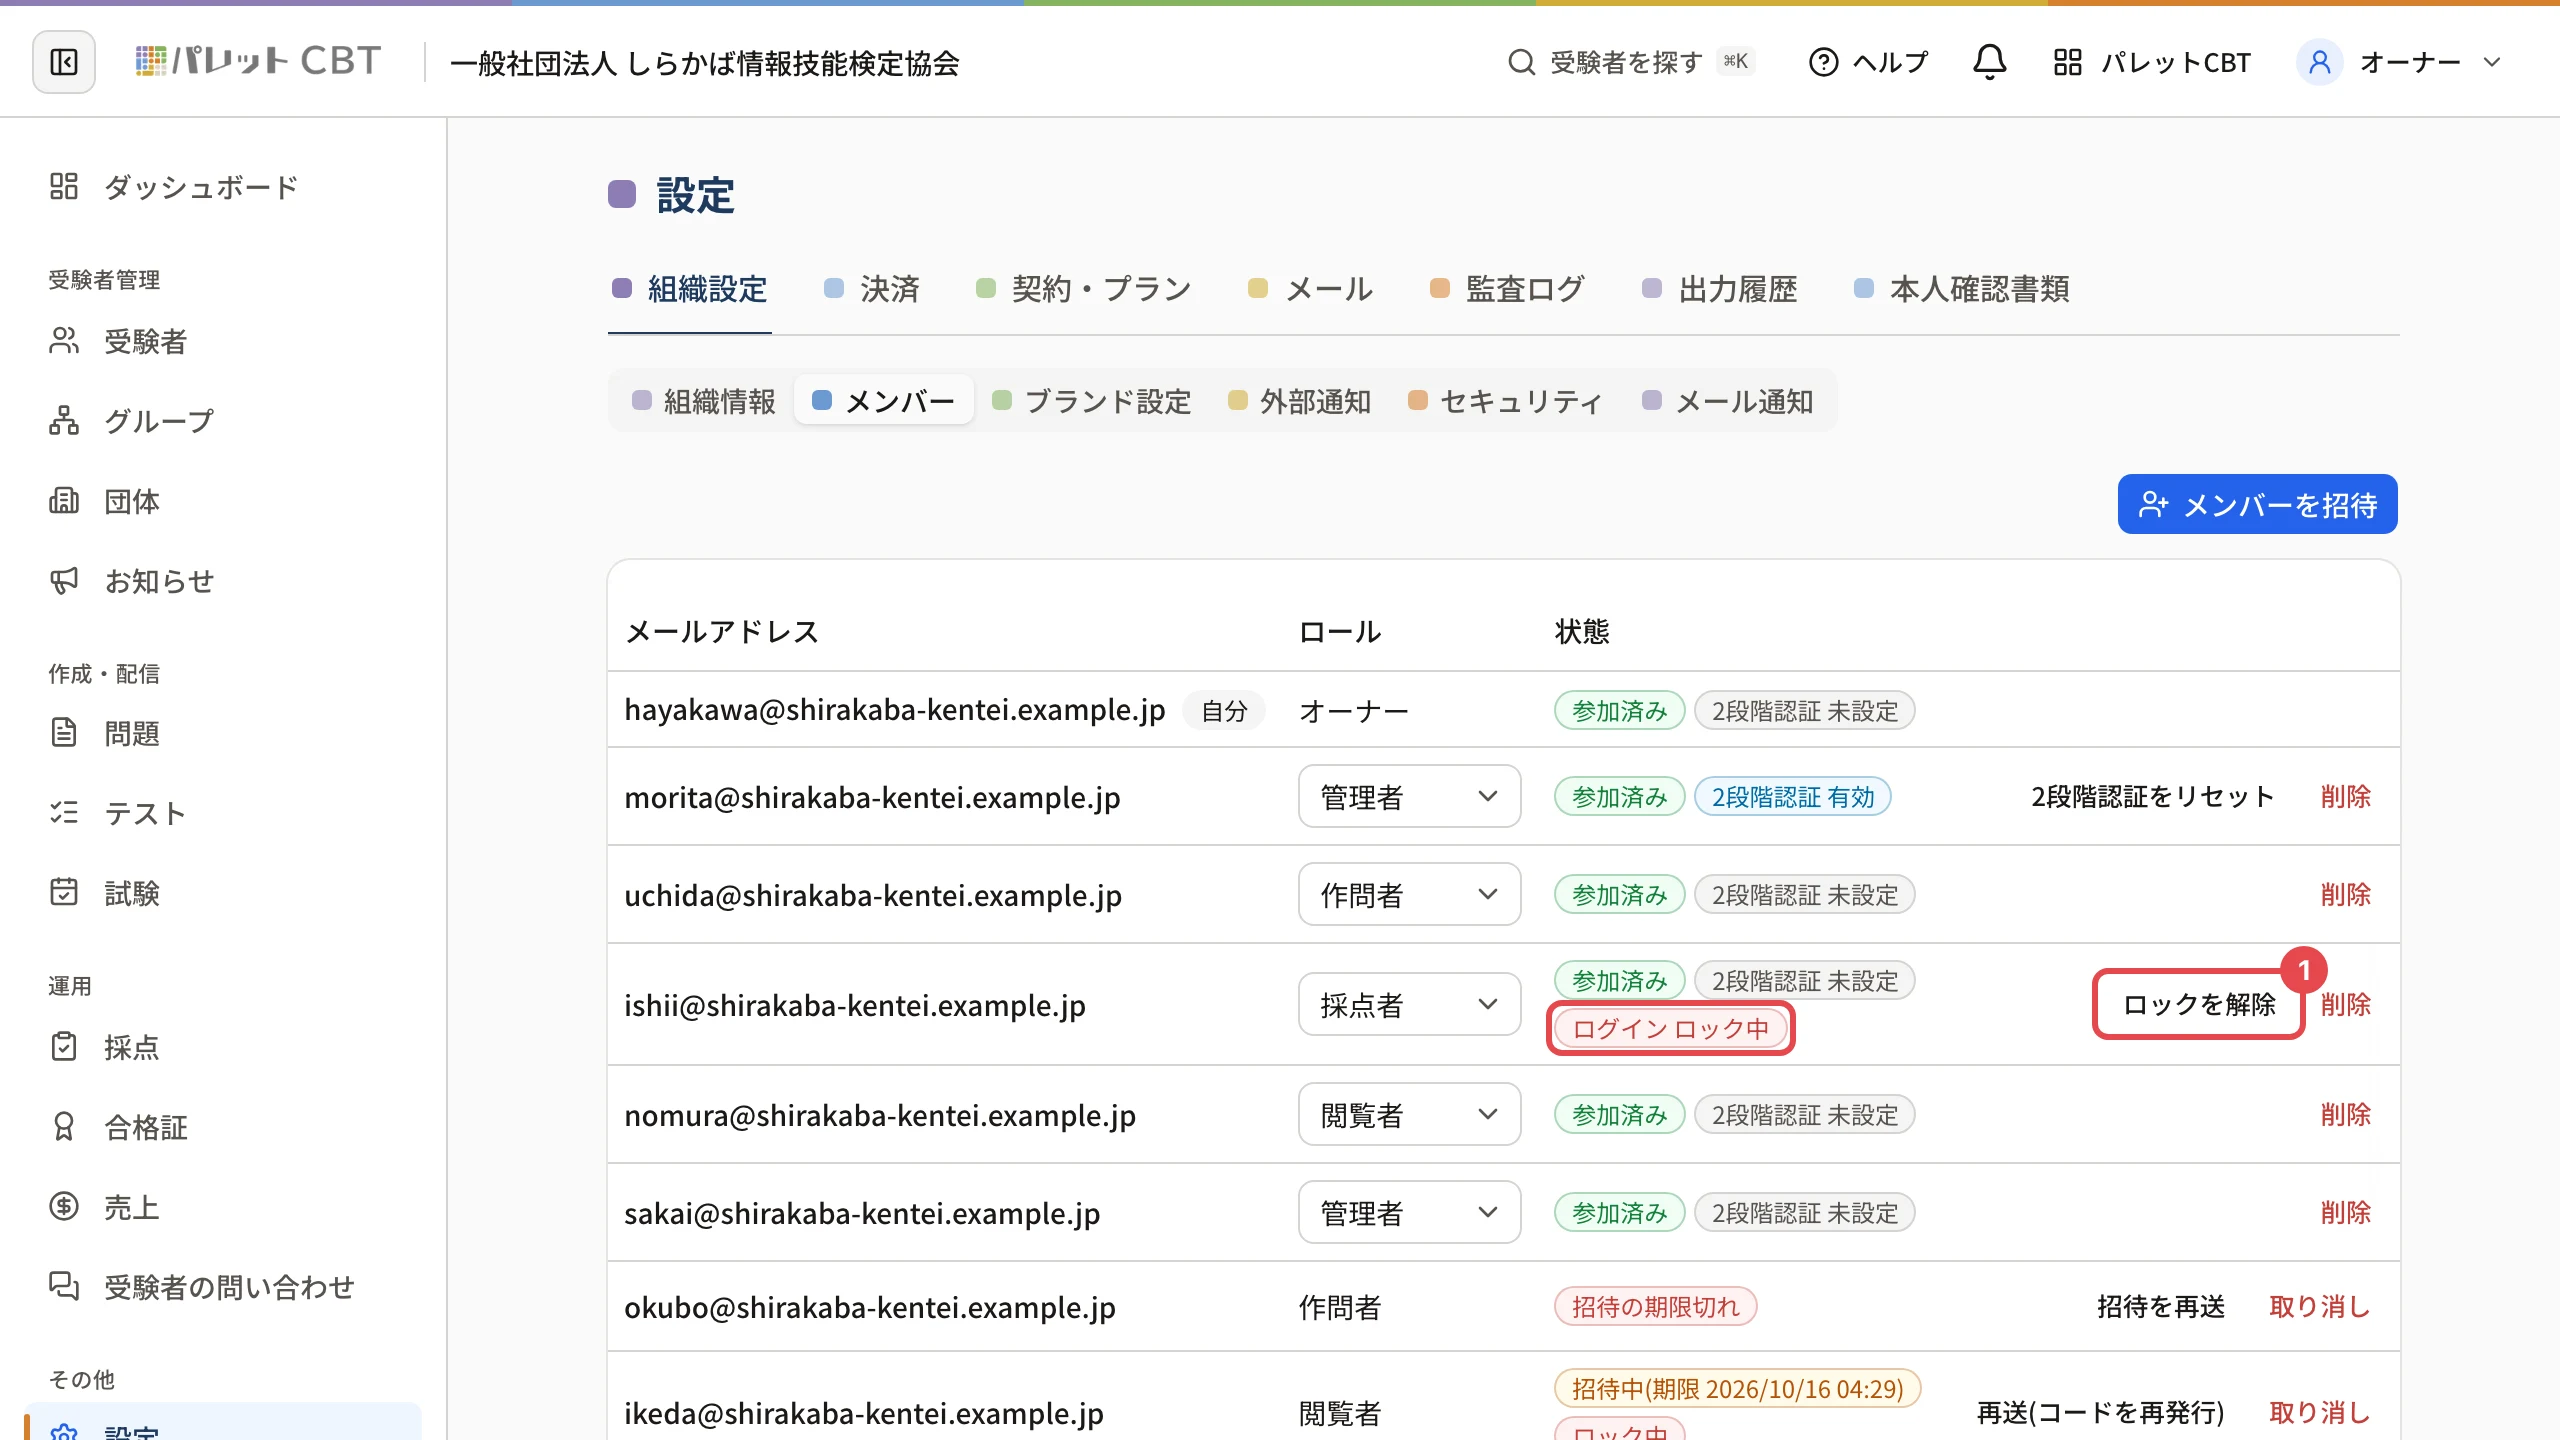Click the パレット CBT logo
This screenshot has height=1440, width=2560.
pyautogui.click(x=258, y=62)
